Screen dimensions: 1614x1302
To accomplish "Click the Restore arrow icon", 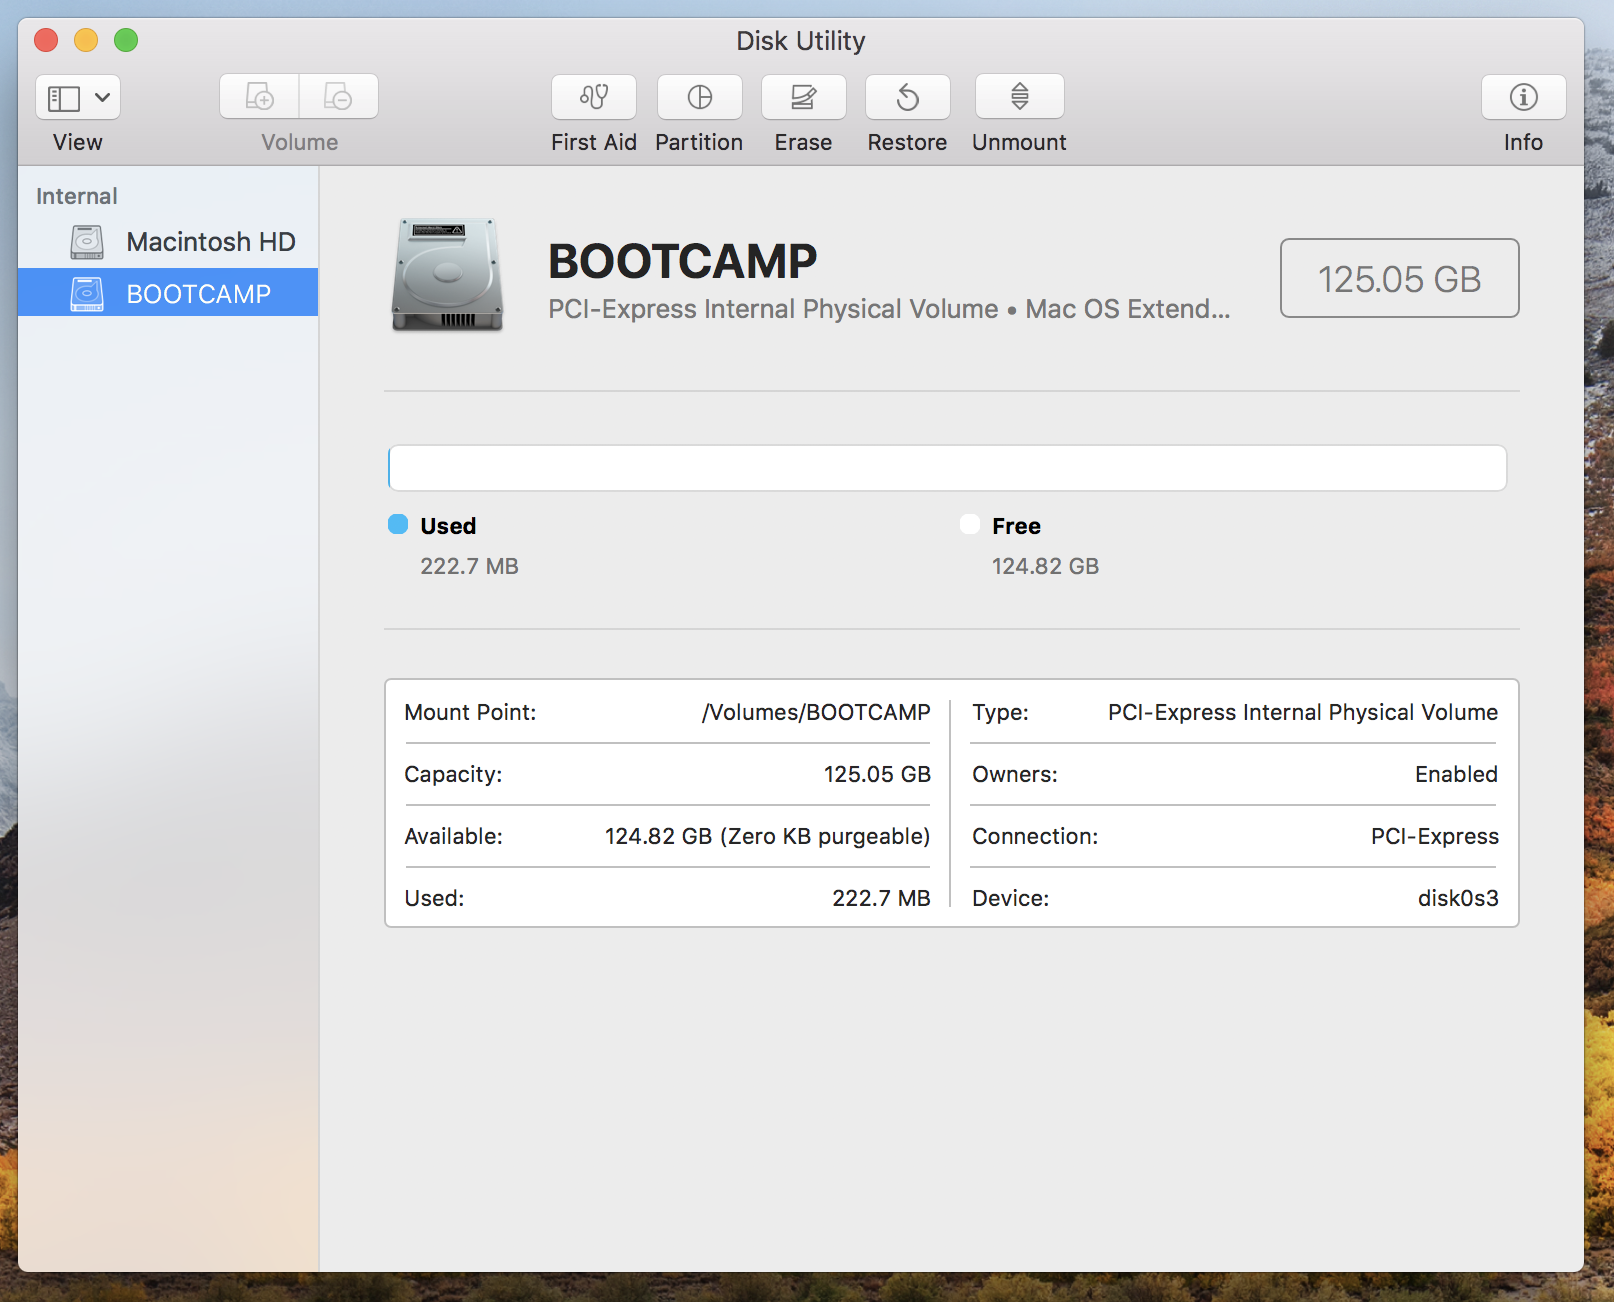I will pyautogui.click(x=908, y=97).
